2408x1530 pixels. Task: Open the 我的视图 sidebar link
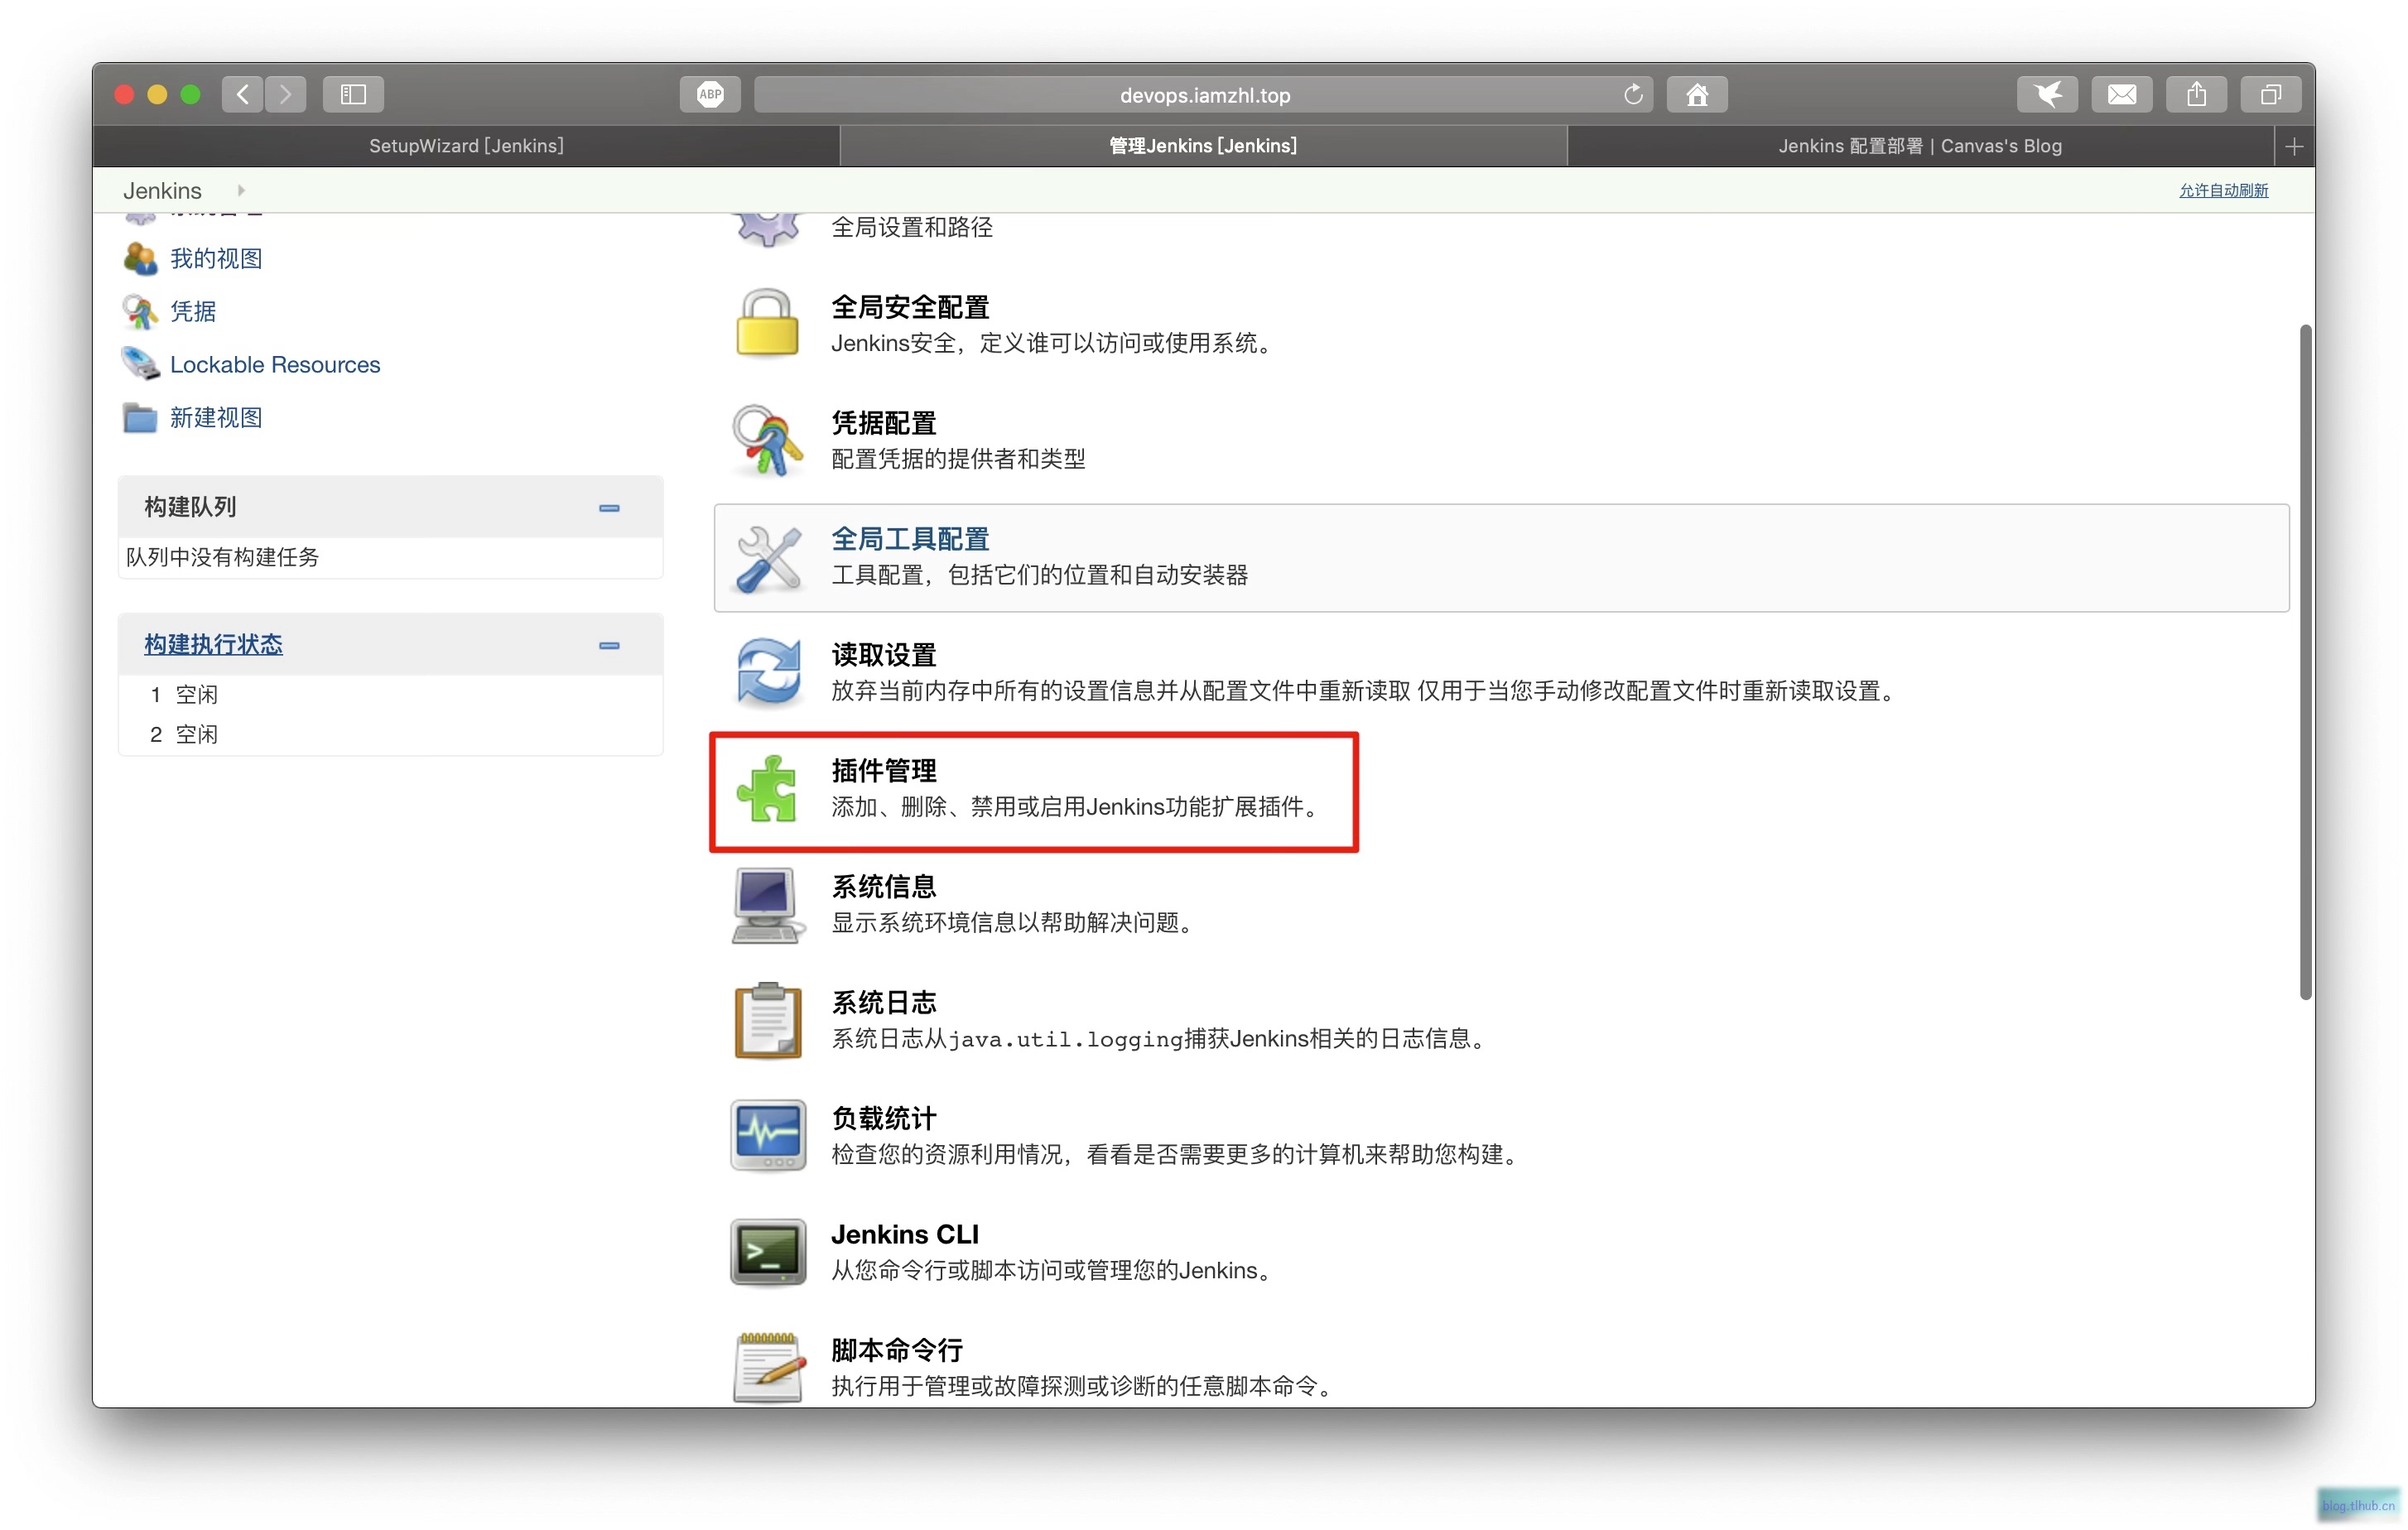pos(216,258)
